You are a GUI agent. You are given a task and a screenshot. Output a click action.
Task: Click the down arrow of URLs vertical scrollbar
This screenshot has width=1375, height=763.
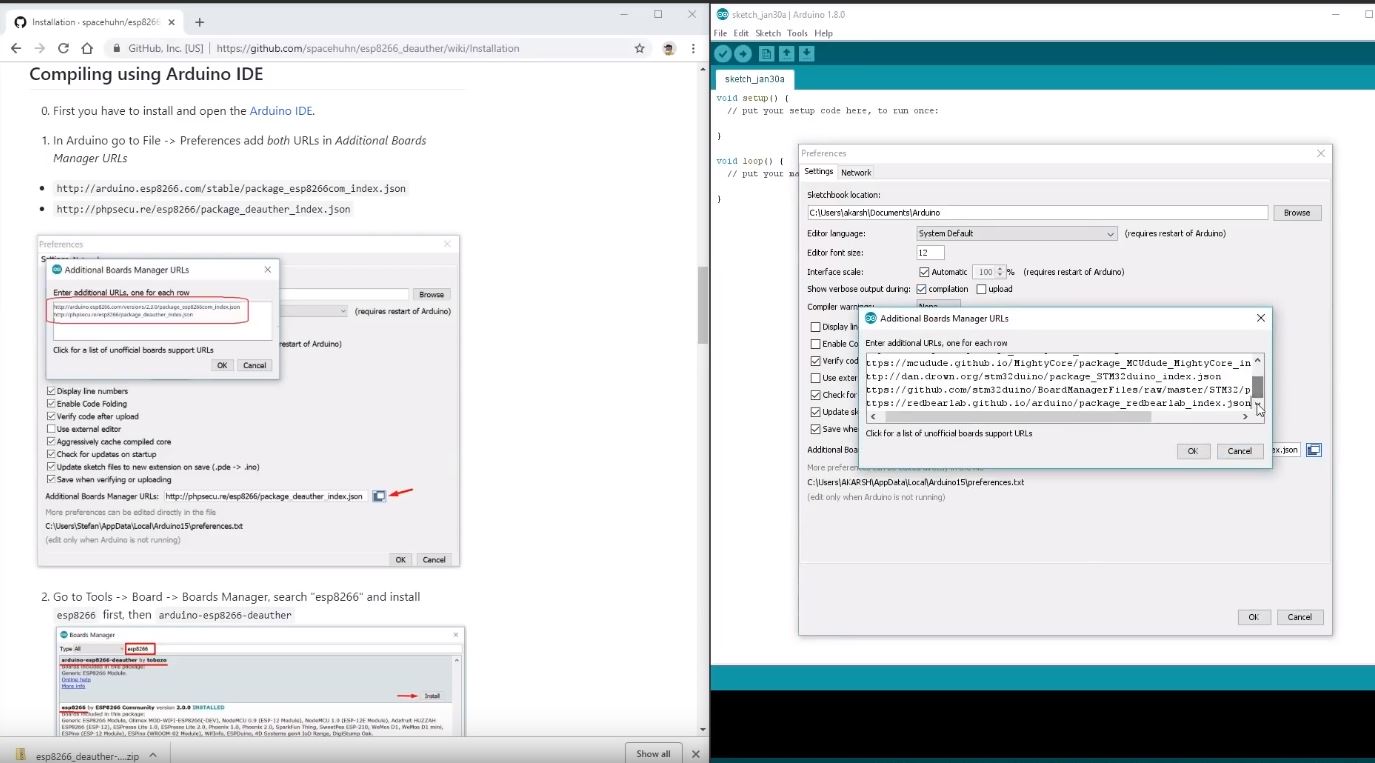(1258, 404)
